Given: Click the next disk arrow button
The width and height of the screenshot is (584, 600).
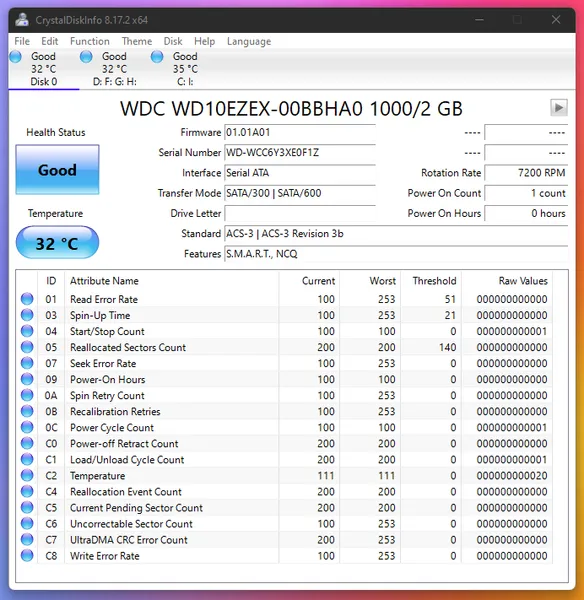Looking at the screenshot, I should (x=558, y=108).
